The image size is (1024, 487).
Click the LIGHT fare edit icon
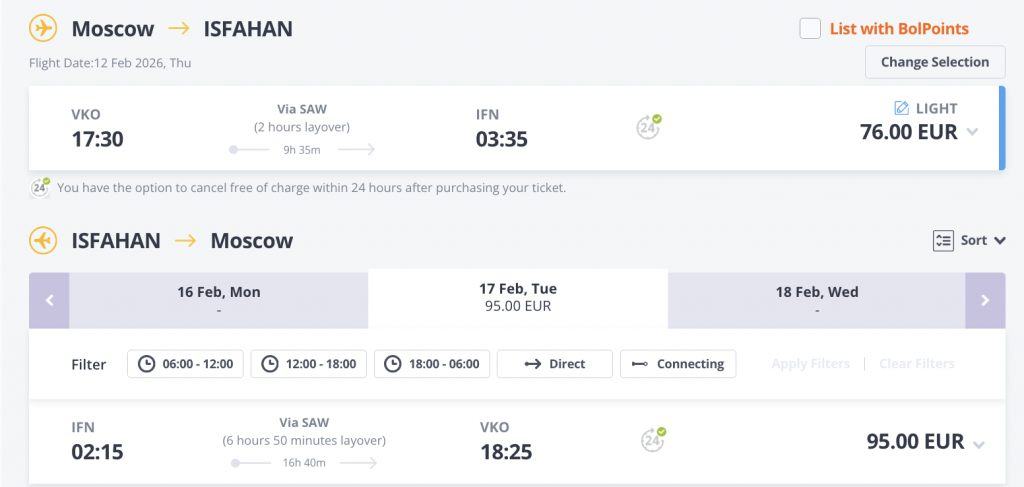click(x=901, y=108)
